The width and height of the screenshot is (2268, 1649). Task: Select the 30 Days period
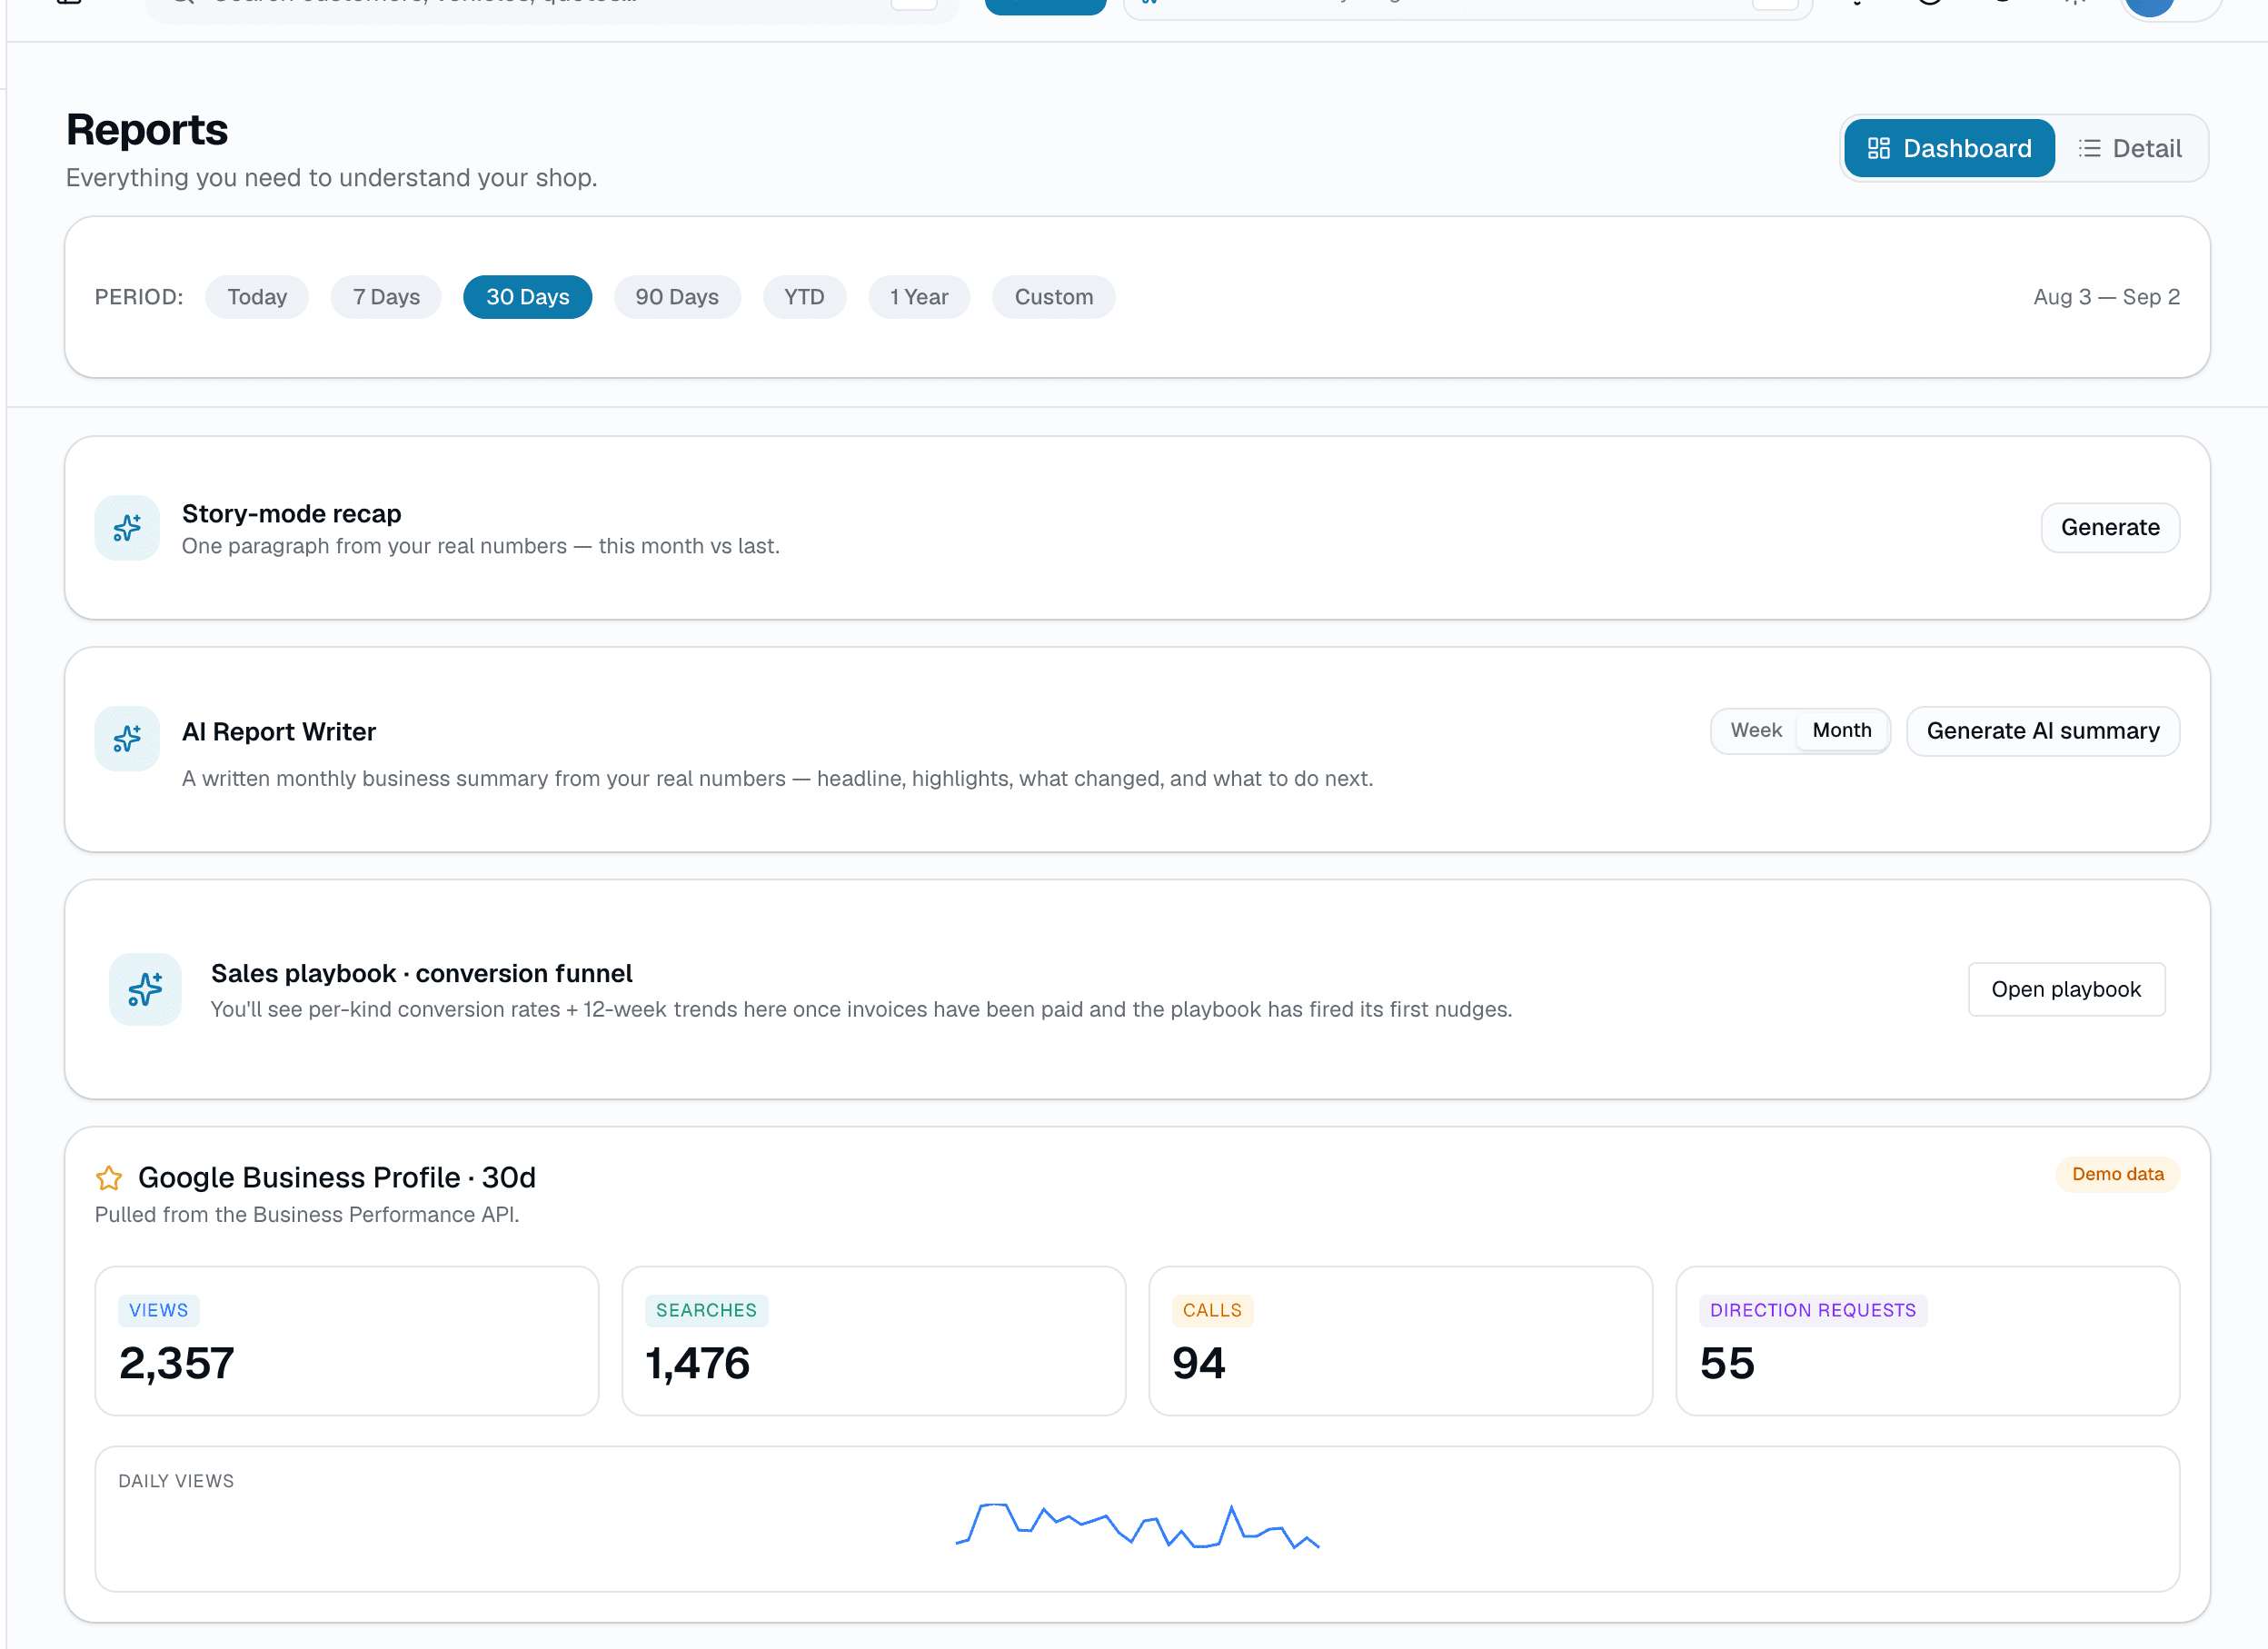[x=528, y=297]
